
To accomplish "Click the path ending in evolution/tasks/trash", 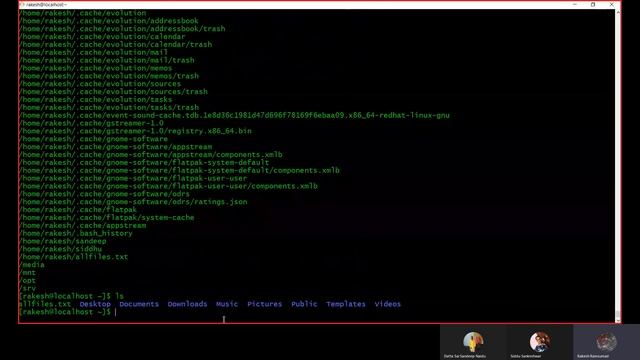I will click(109, 107).
